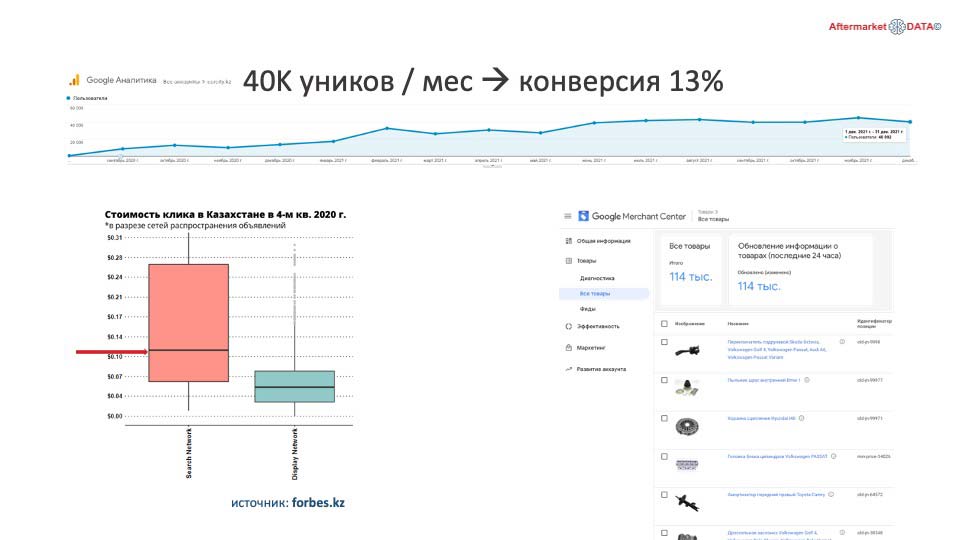Open the Volkswagen PASSAT cylinder head link

(x=777, y=456)
